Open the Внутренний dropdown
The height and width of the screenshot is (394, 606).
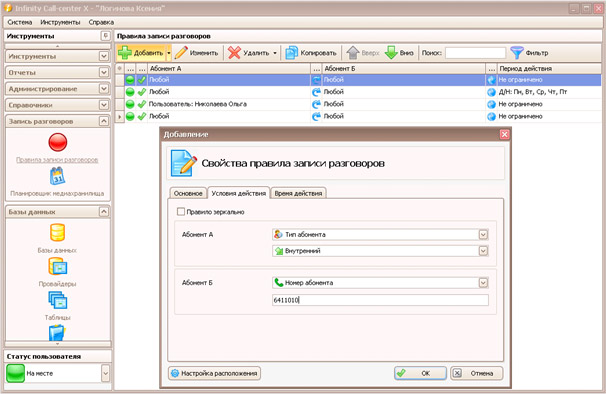click(483, 251)
